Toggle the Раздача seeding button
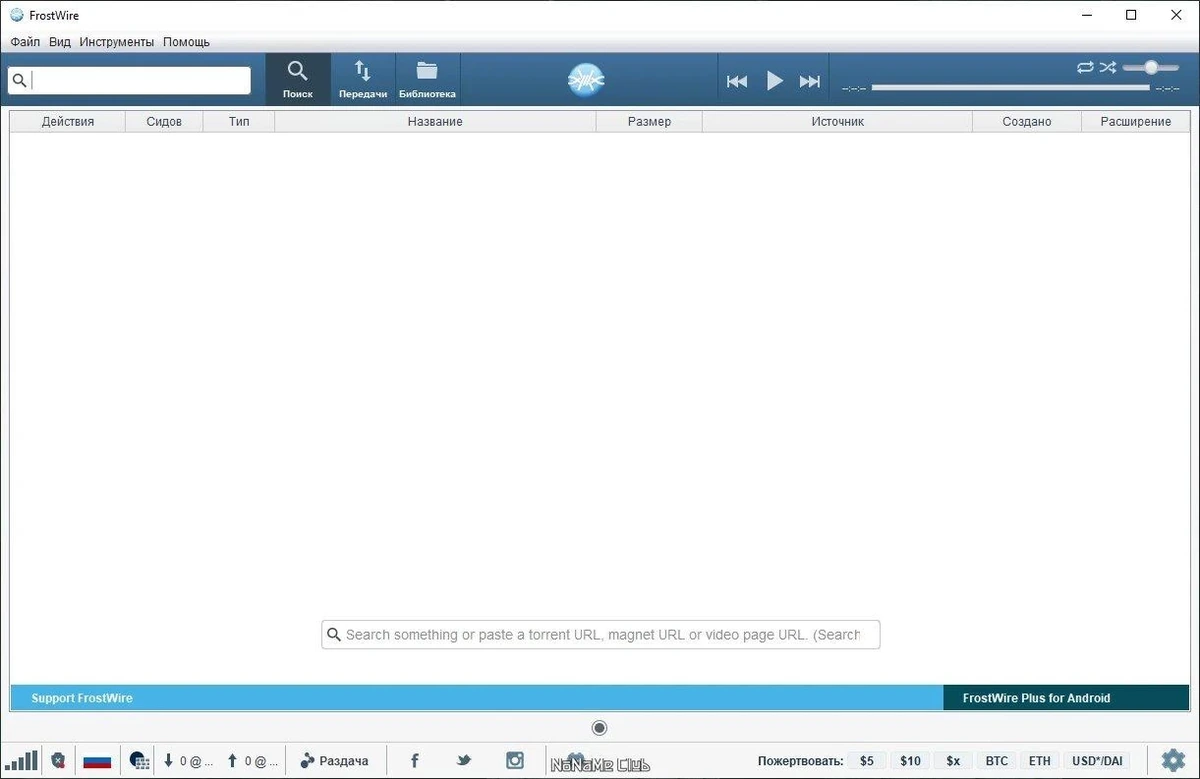This screenshot has height=779, width=1200. tap(334, 761)
